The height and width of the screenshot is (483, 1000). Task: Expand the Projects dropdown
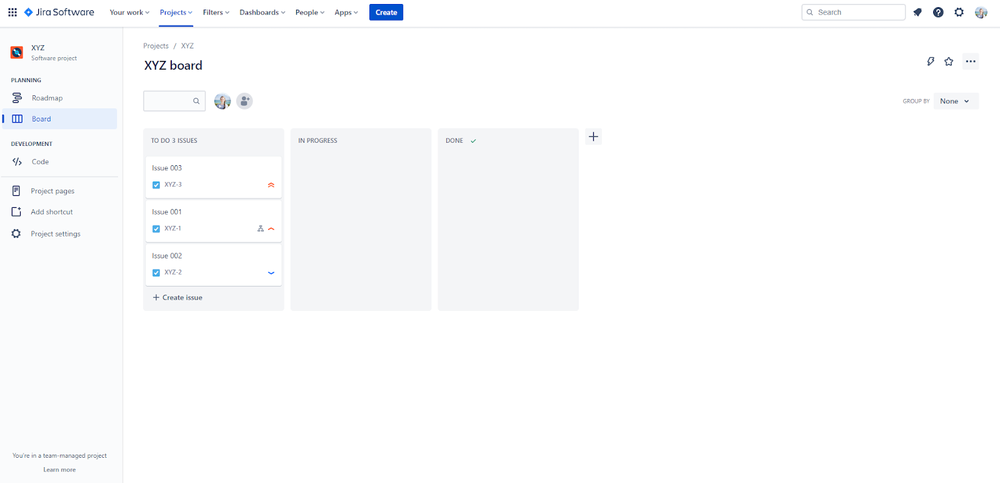point(176,12)
